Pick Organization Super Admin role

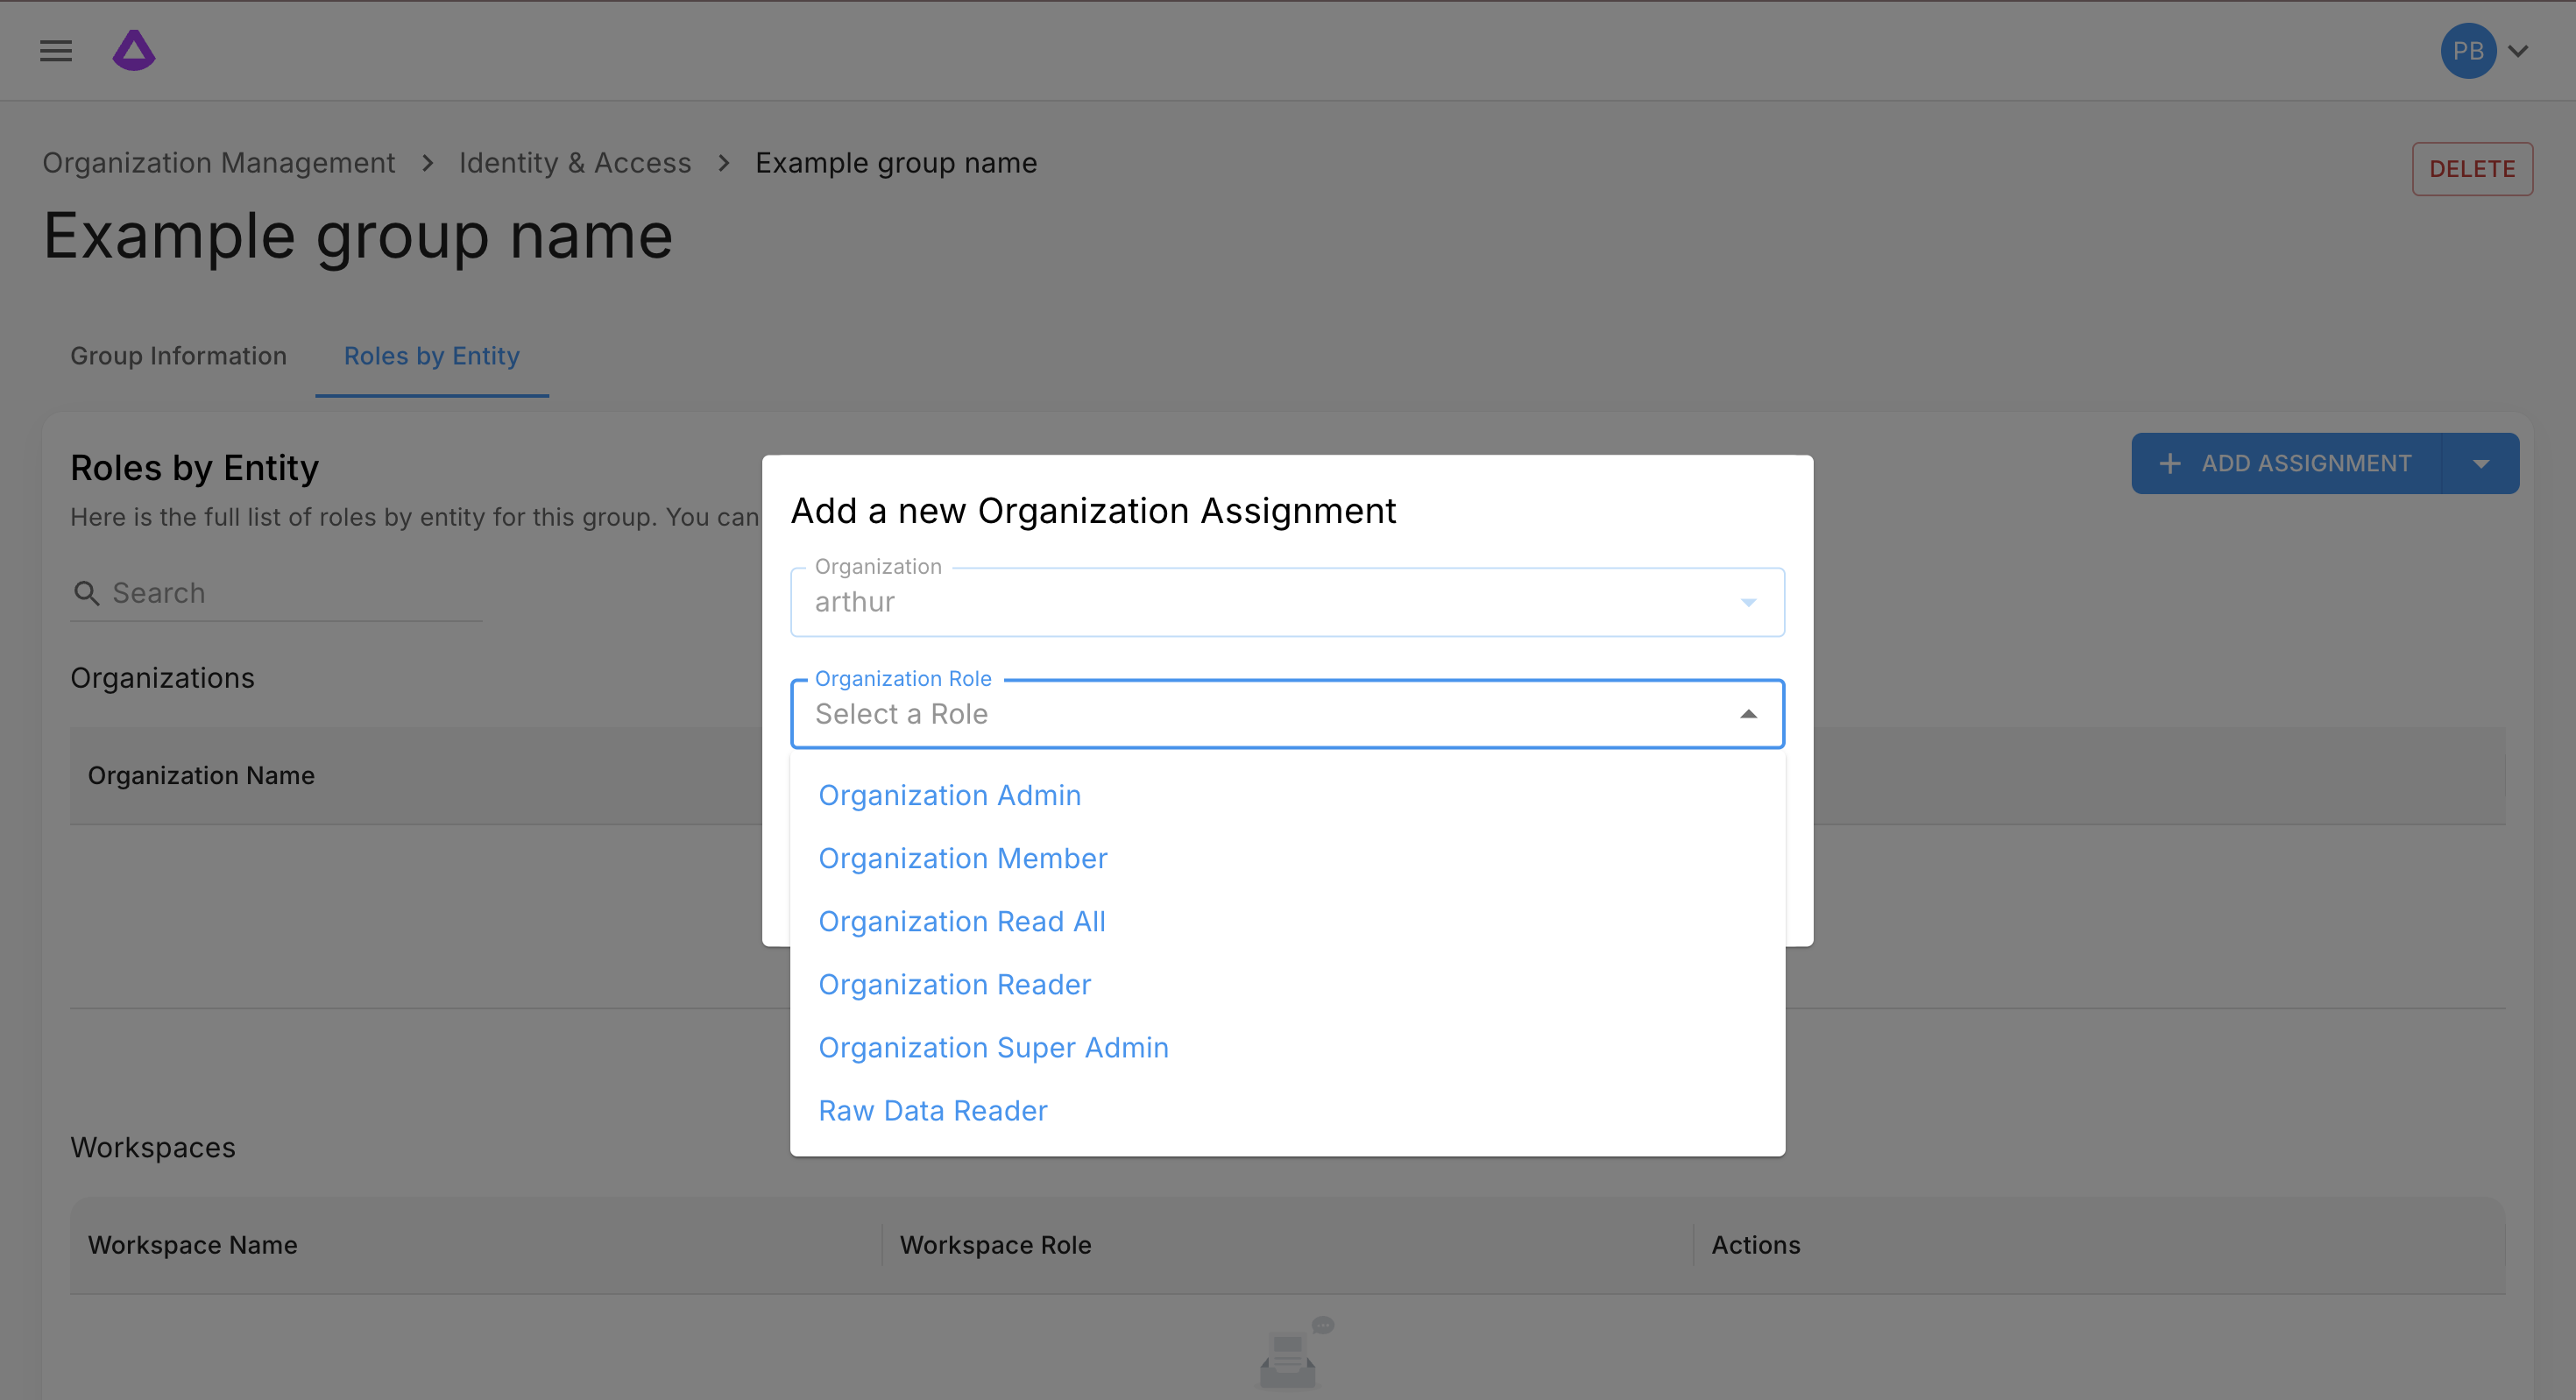993,1047
